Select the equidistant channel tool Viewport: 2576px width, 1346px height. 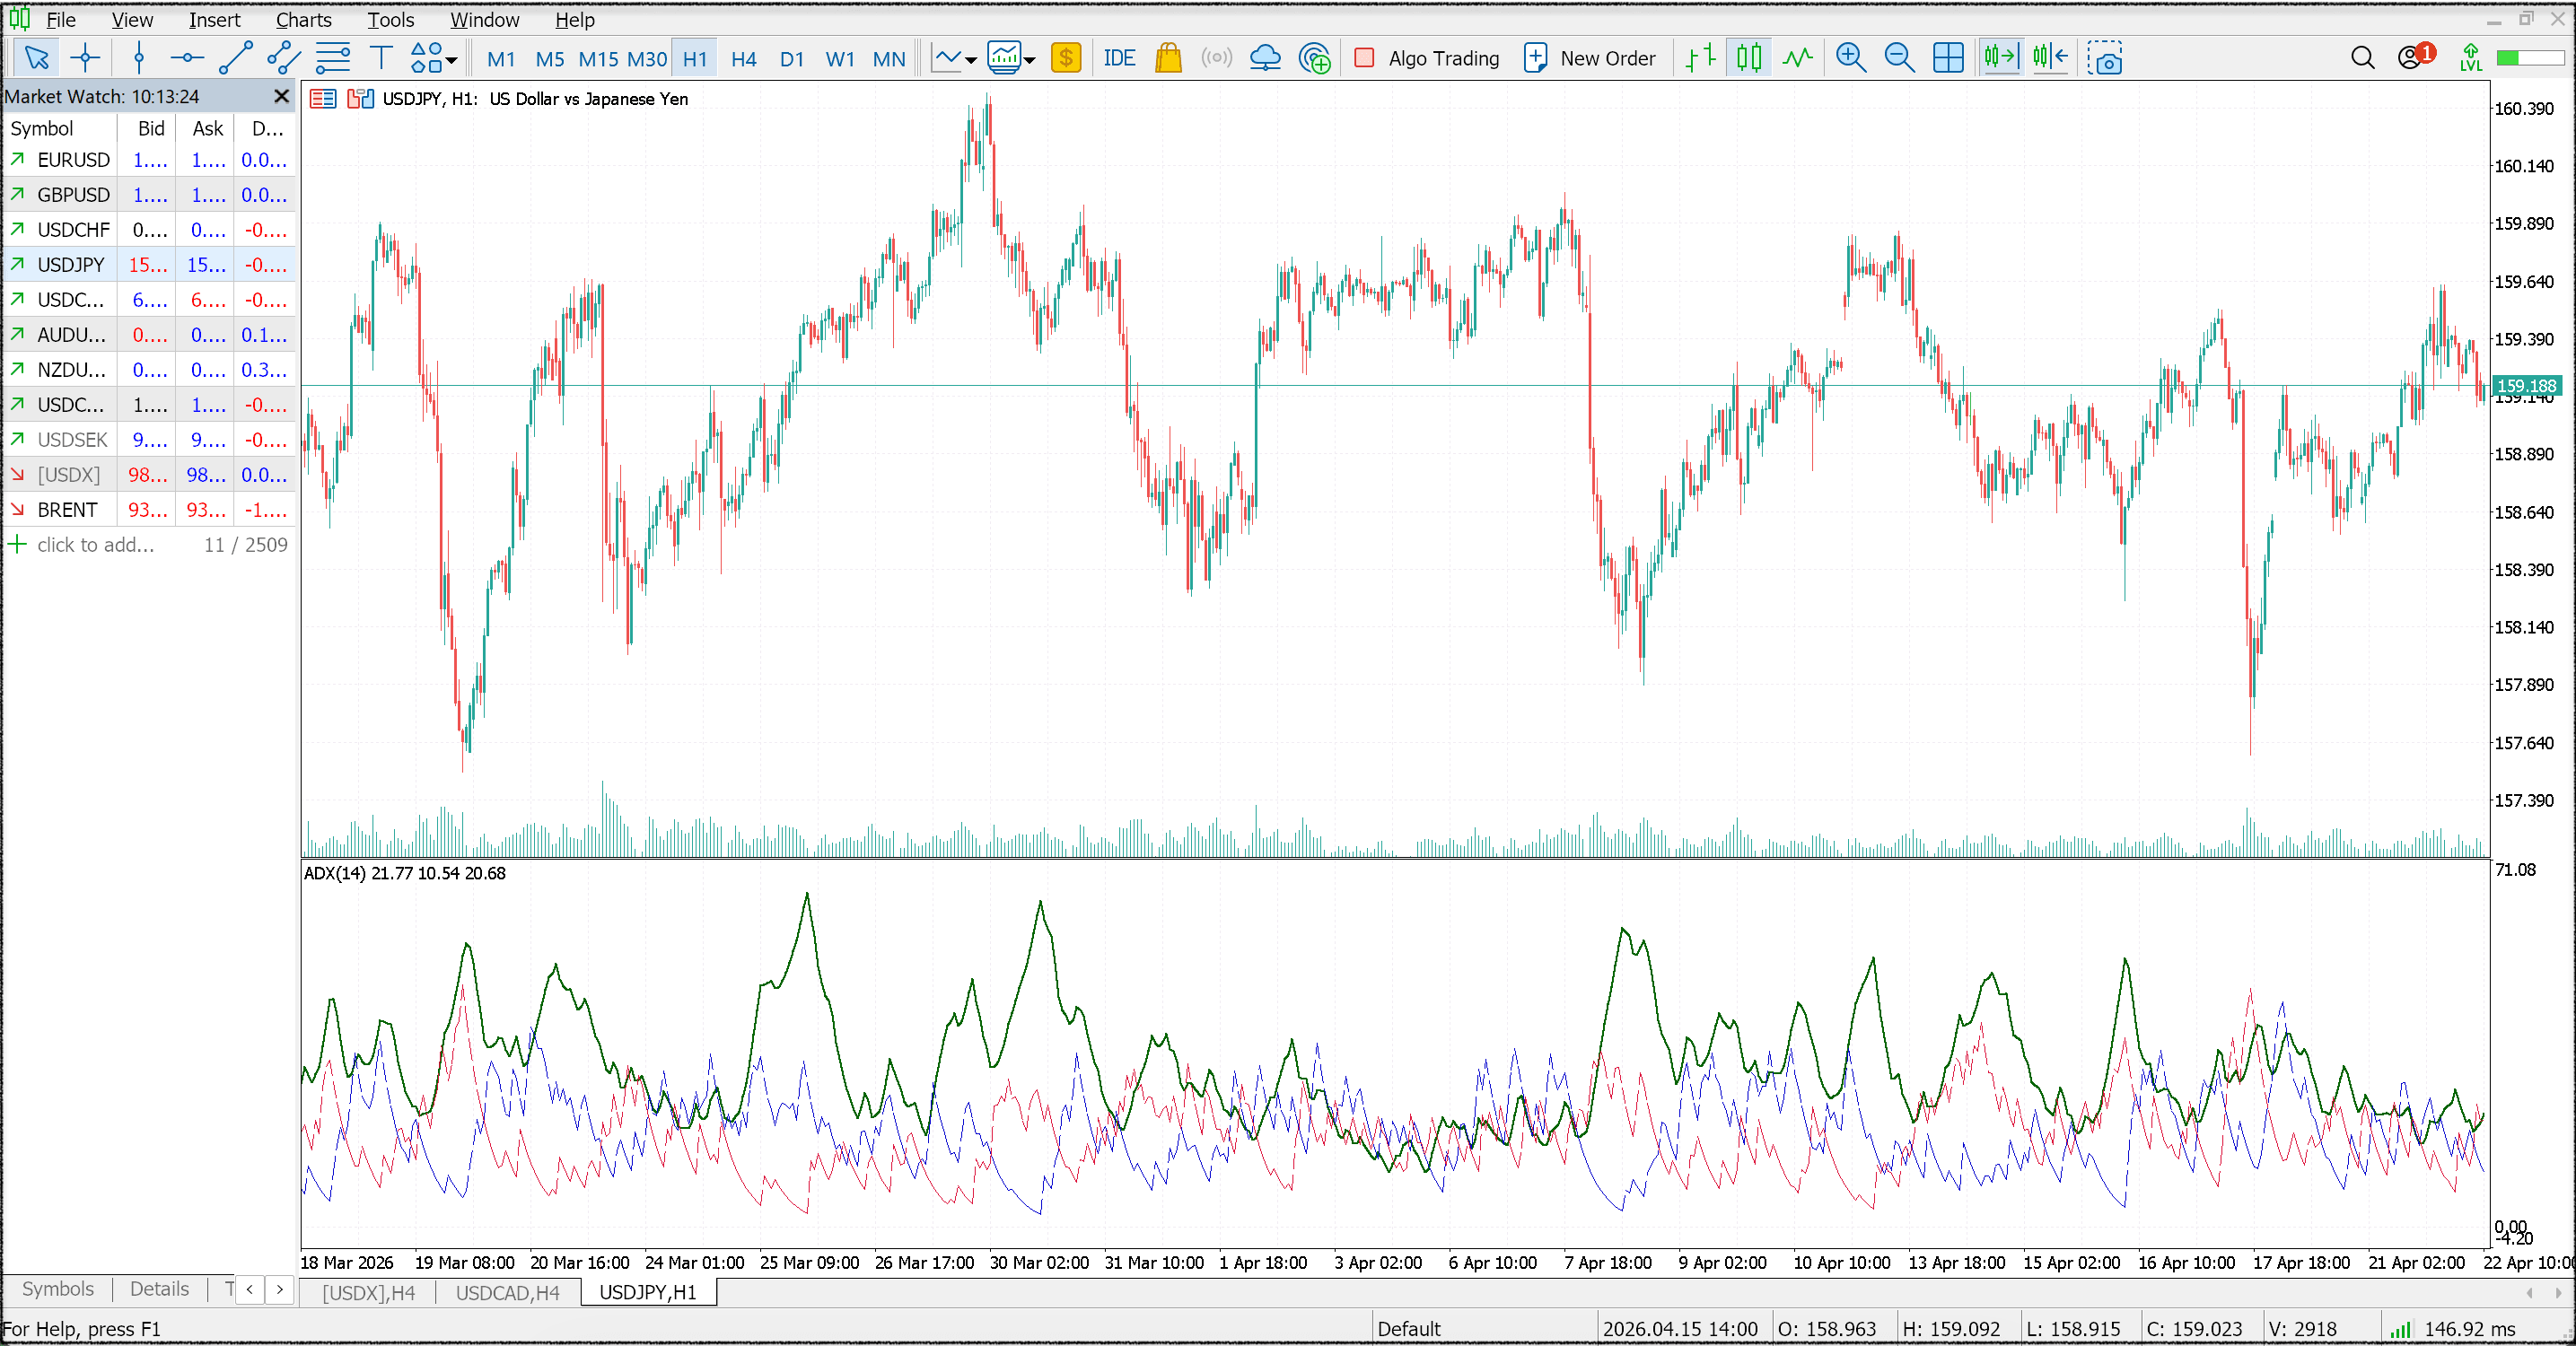tap(284, 58)
